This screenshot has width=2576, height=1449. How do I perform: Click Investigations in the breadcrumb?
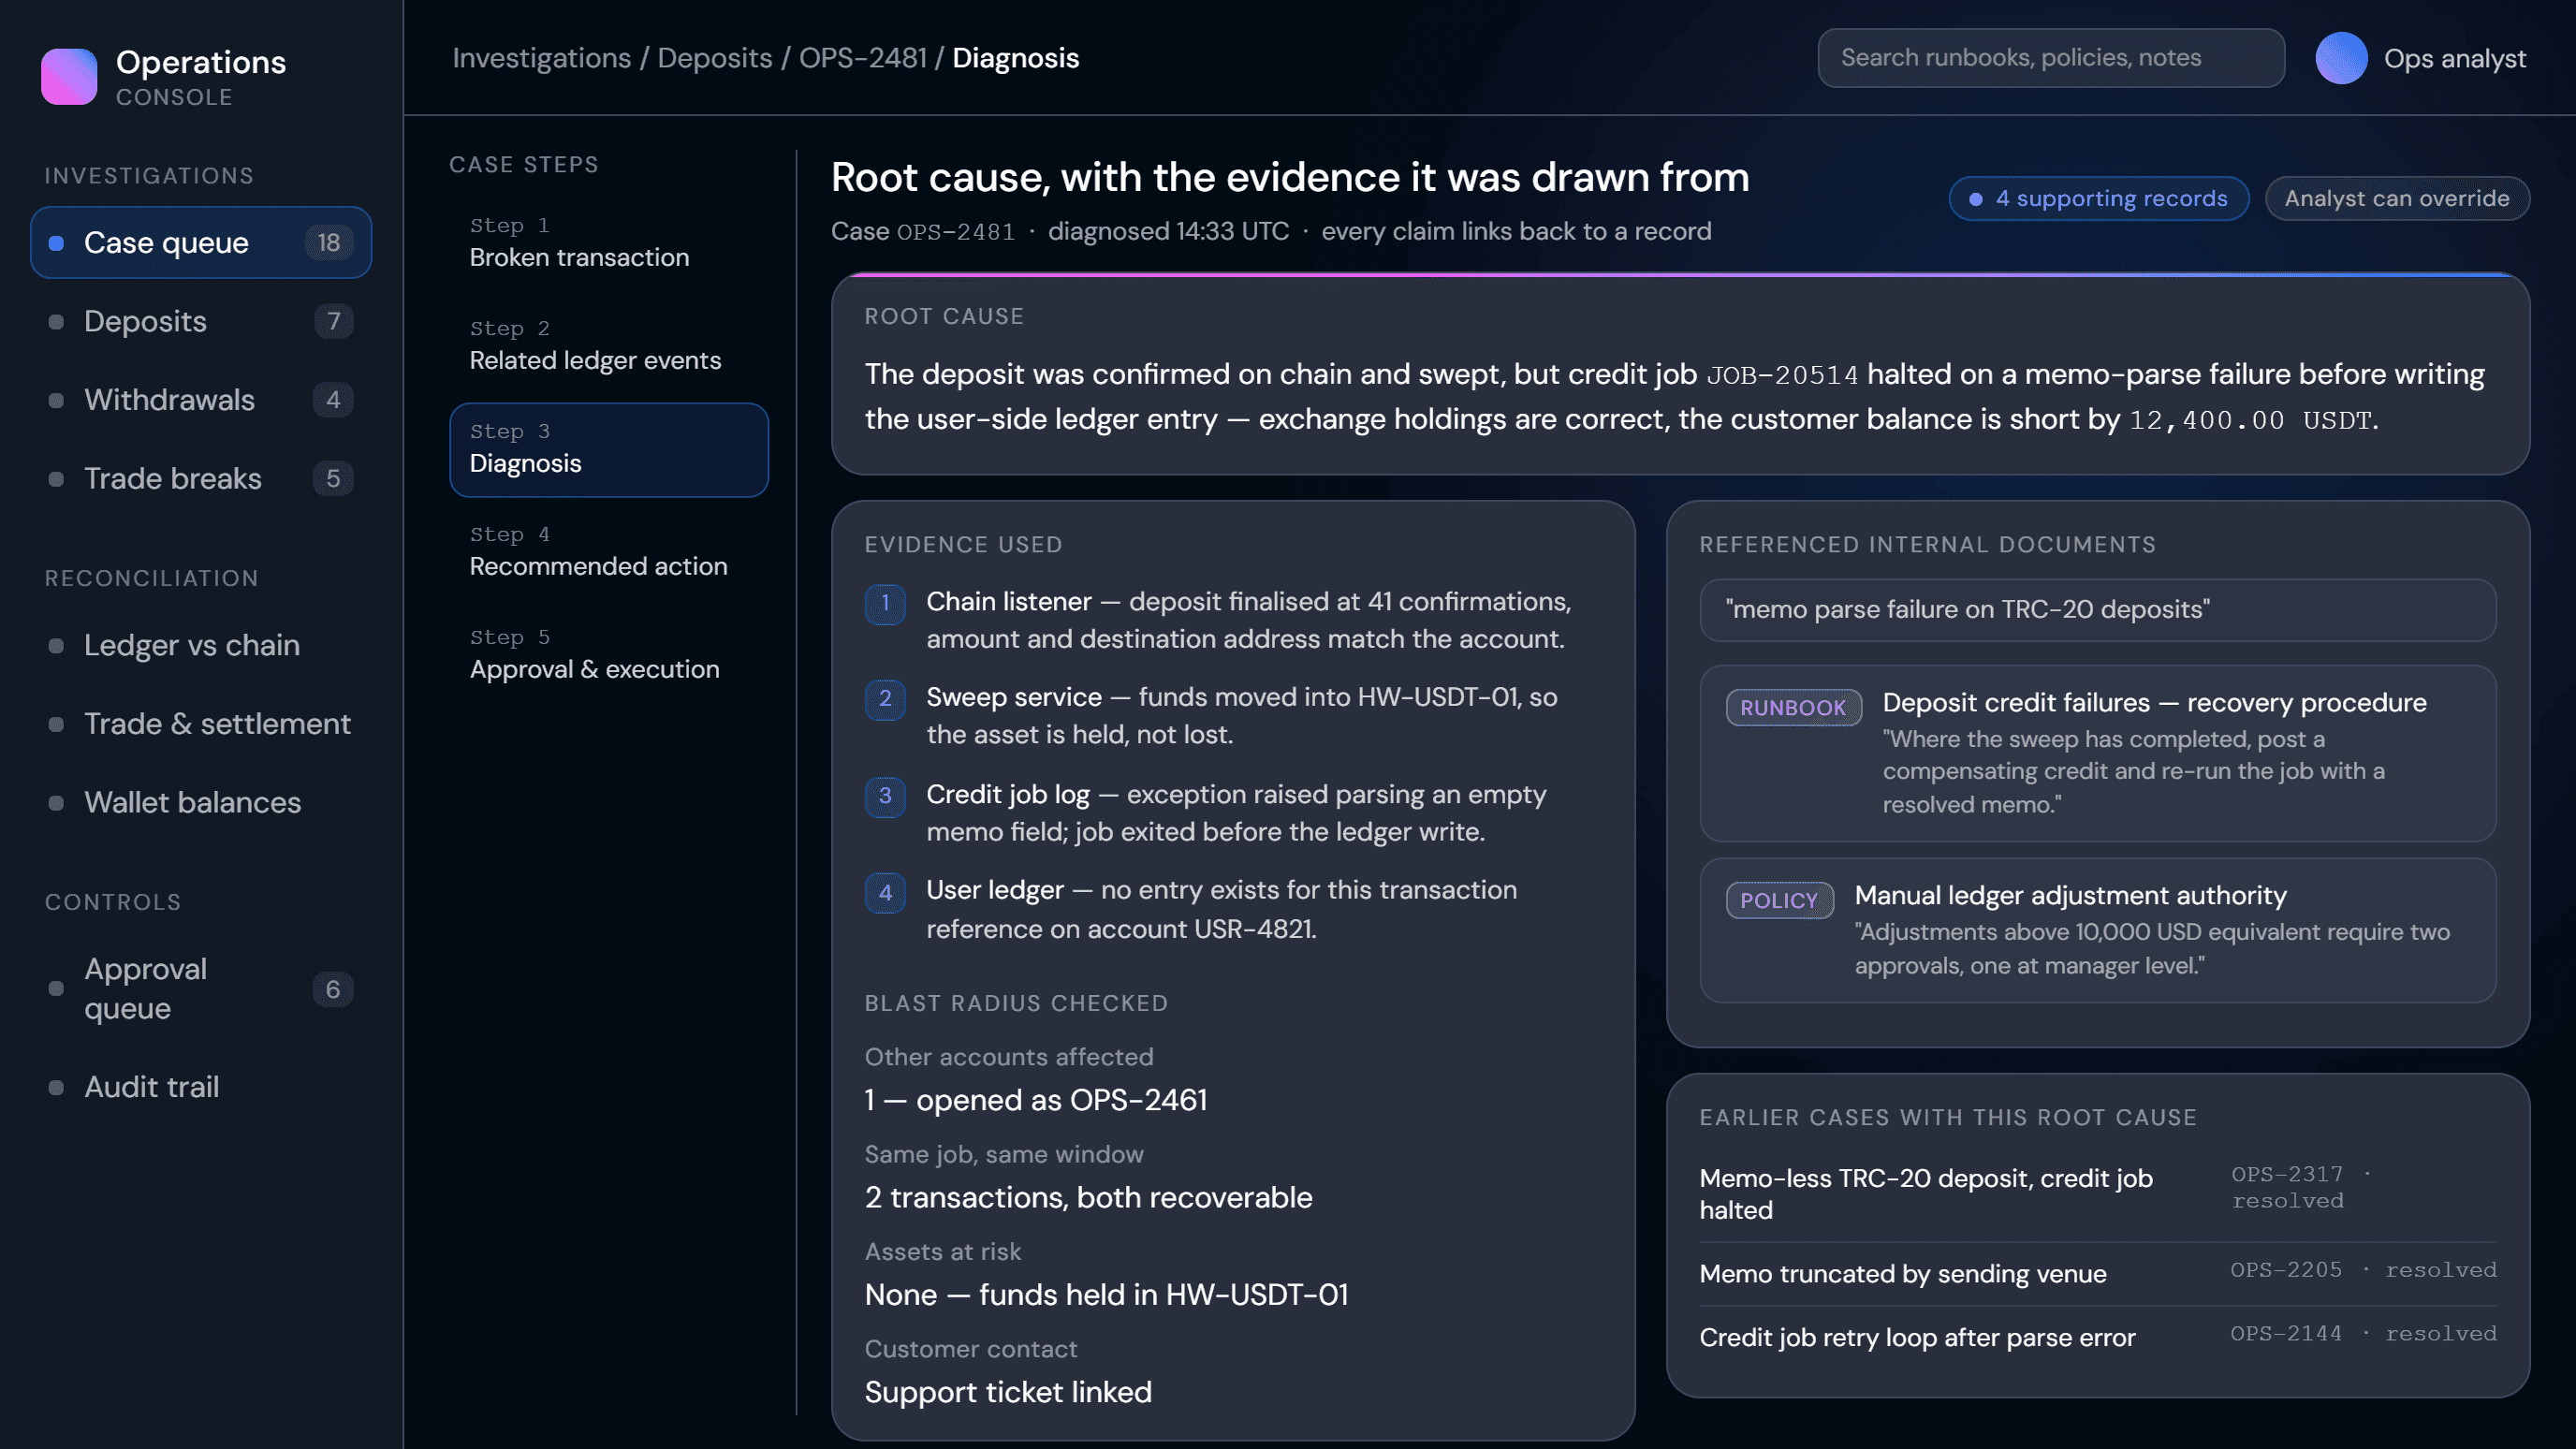tap(541, 58)
